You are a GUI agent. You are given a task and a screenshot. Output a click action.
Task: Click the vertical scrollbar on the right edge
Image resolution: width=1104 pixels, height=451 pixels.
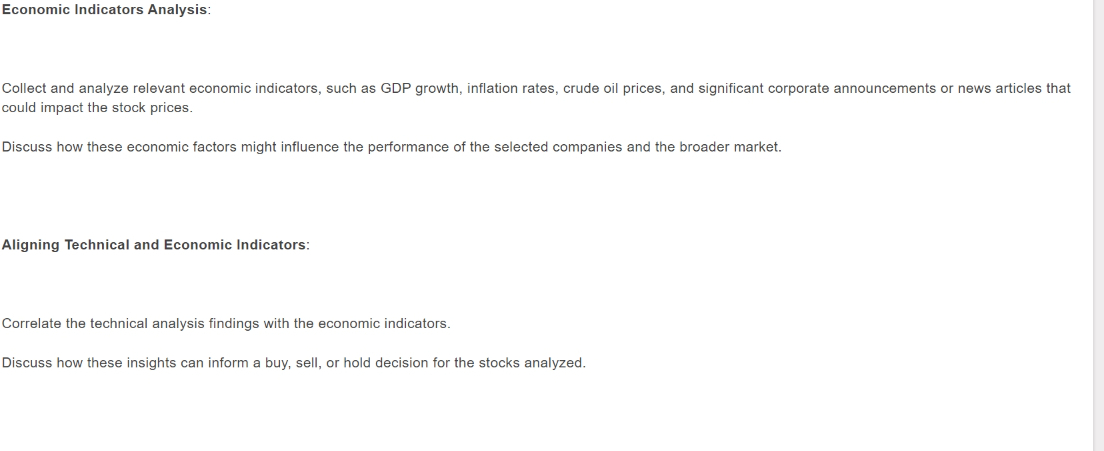click(1098, 225)
